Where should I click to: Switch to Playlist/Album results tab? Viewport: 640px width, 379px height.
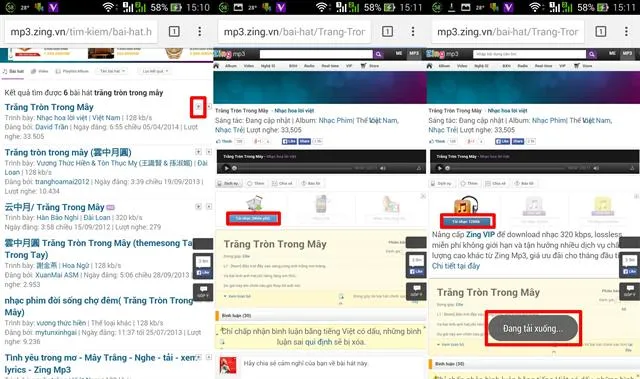point(72,71)
